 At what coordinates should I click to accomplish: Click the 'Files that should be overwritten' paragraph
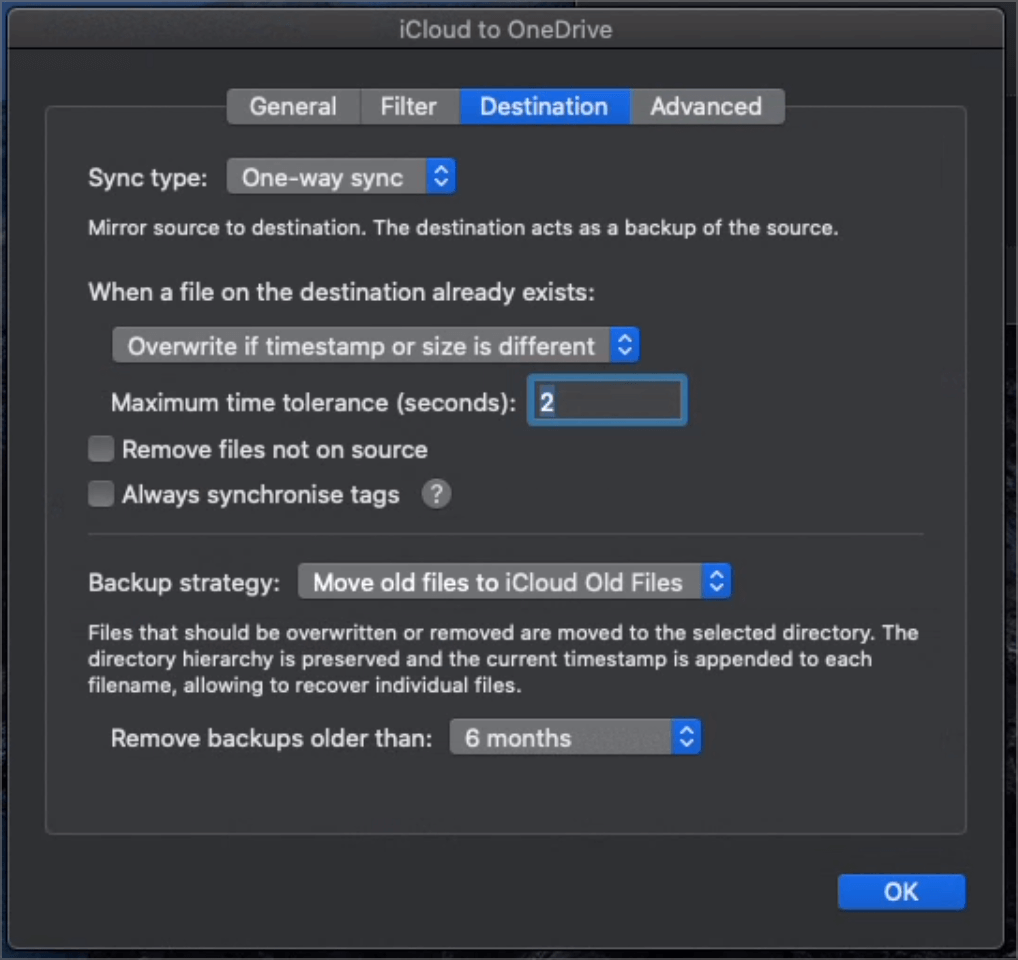tap(503, 659)
